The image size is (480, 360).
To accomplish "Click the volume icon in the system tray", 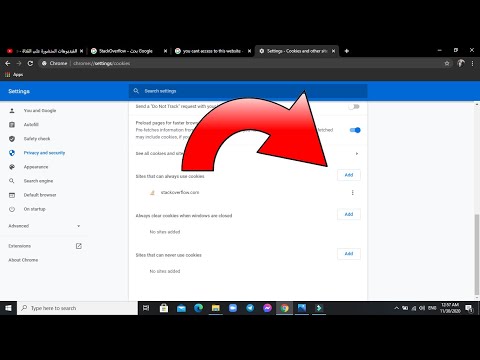I will 422,308.
